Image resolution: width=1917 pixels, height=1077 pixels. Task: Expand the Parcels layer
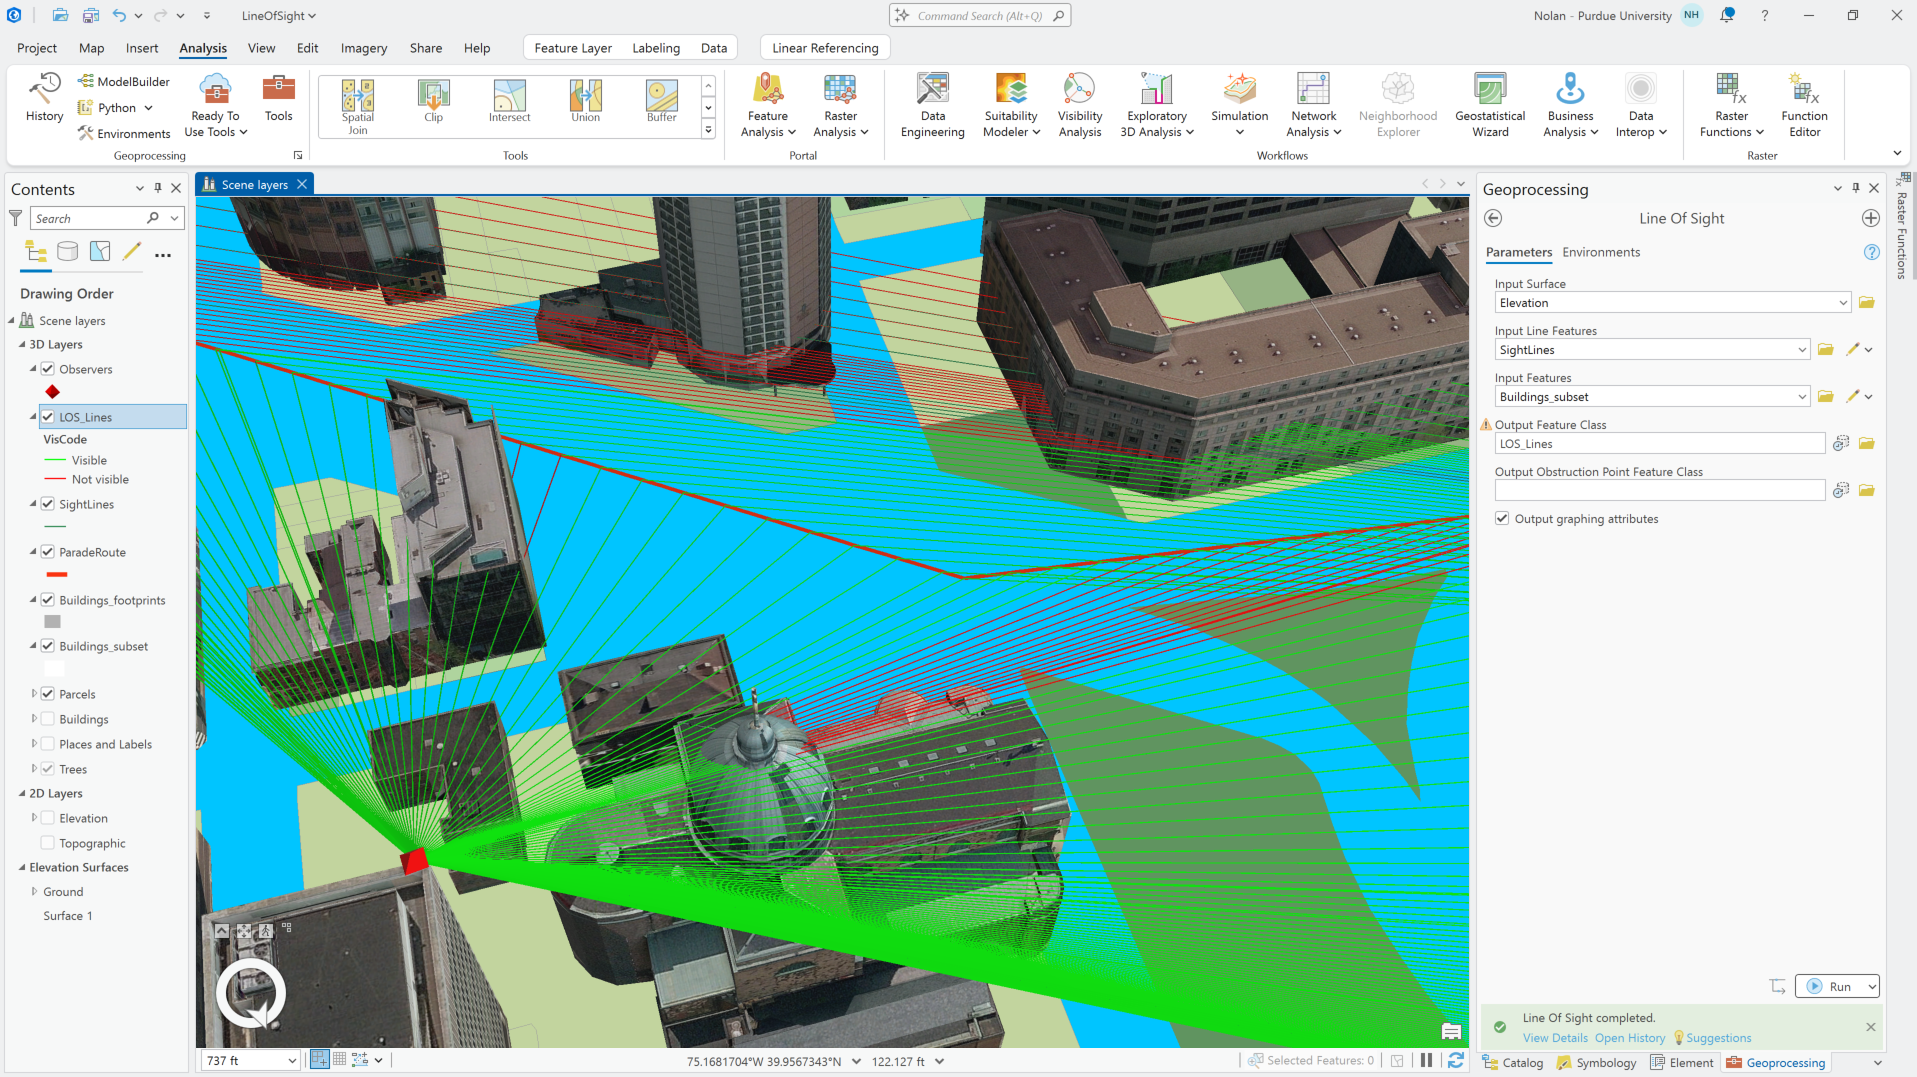(34, 693)
